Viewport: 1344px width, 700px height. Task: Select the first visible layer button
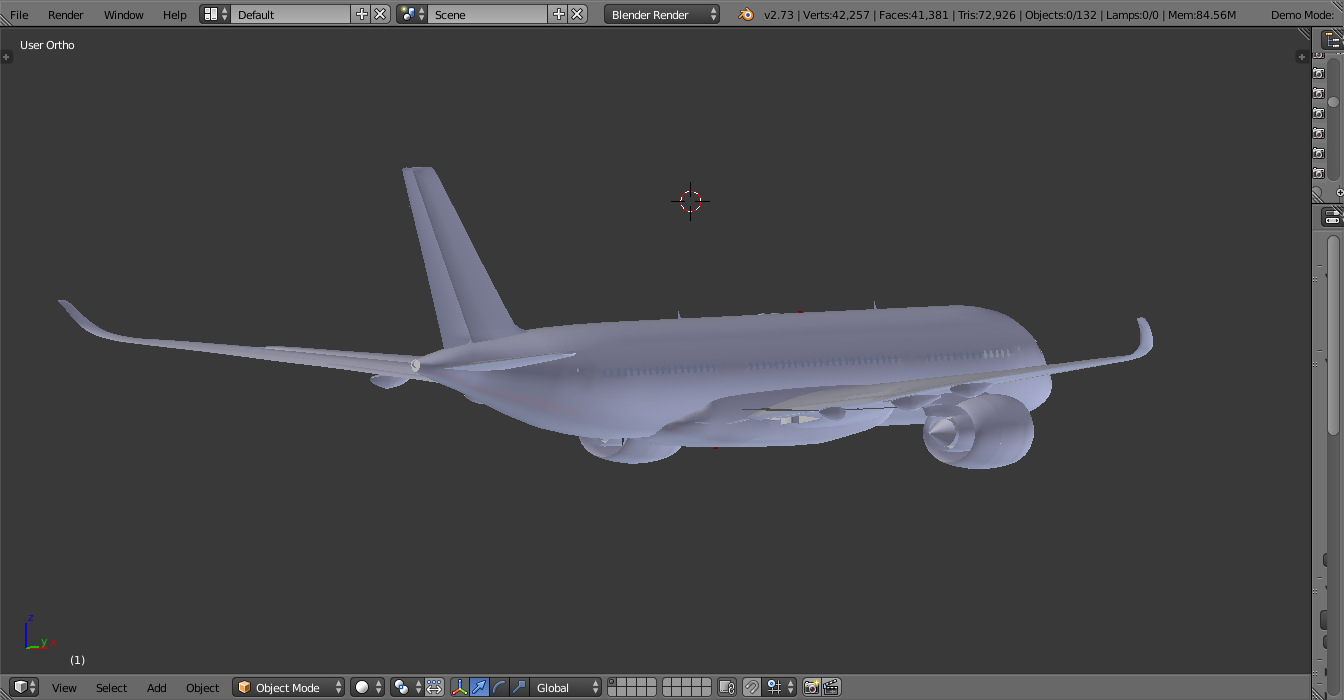[x=613, y=682]
